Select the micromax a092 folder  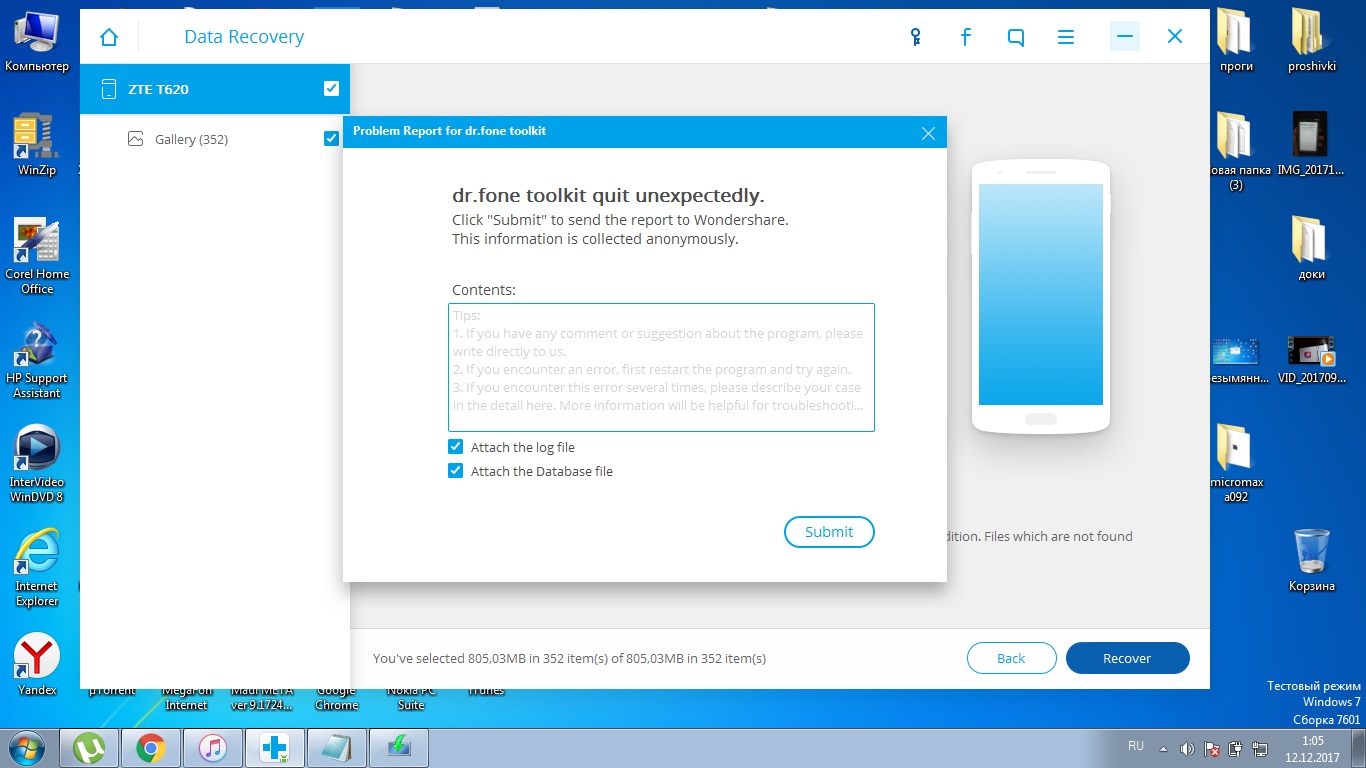pos(1236,462)
